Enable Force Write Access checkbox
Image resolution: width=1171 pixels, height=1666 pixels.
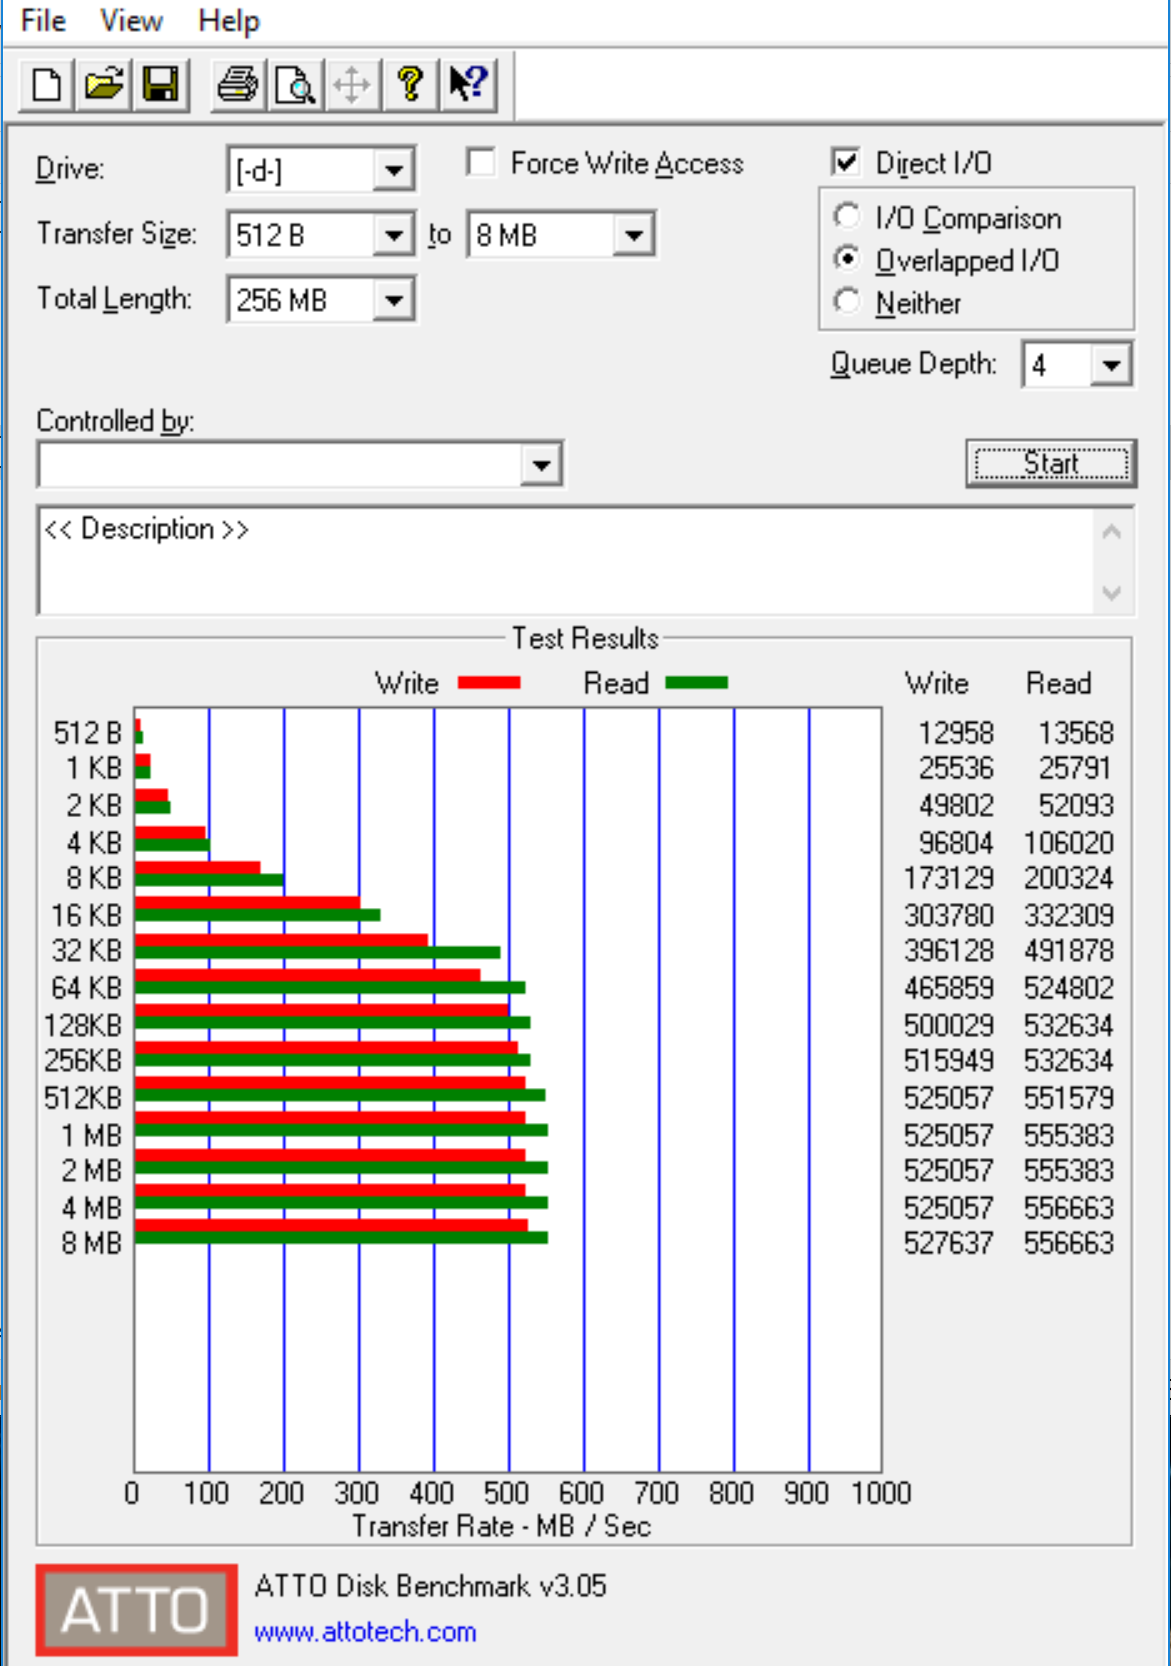tap(481, 162)
